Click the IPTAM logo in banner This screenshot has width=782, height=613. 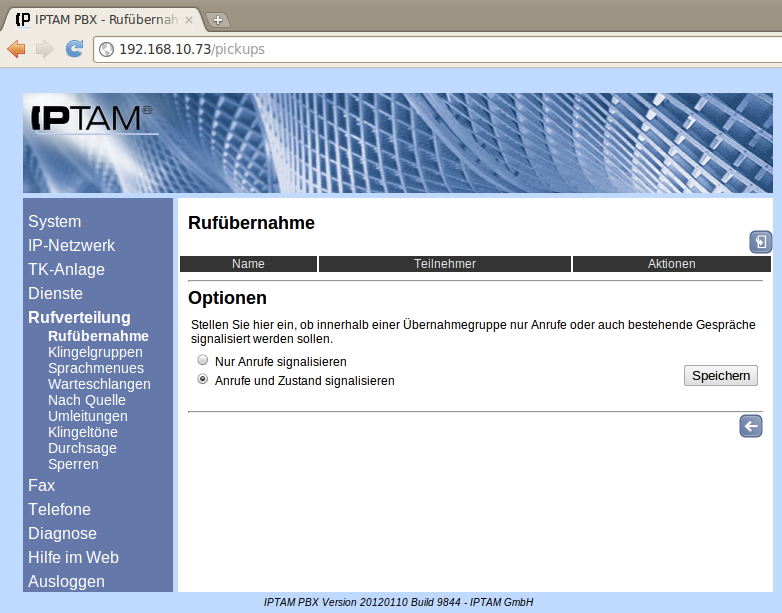pyautogui.click(x=91, y=118)
